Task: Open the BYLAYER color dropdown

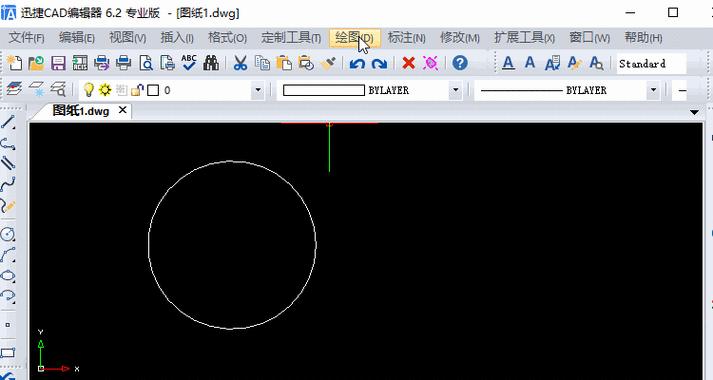Action: coord(456,90)
